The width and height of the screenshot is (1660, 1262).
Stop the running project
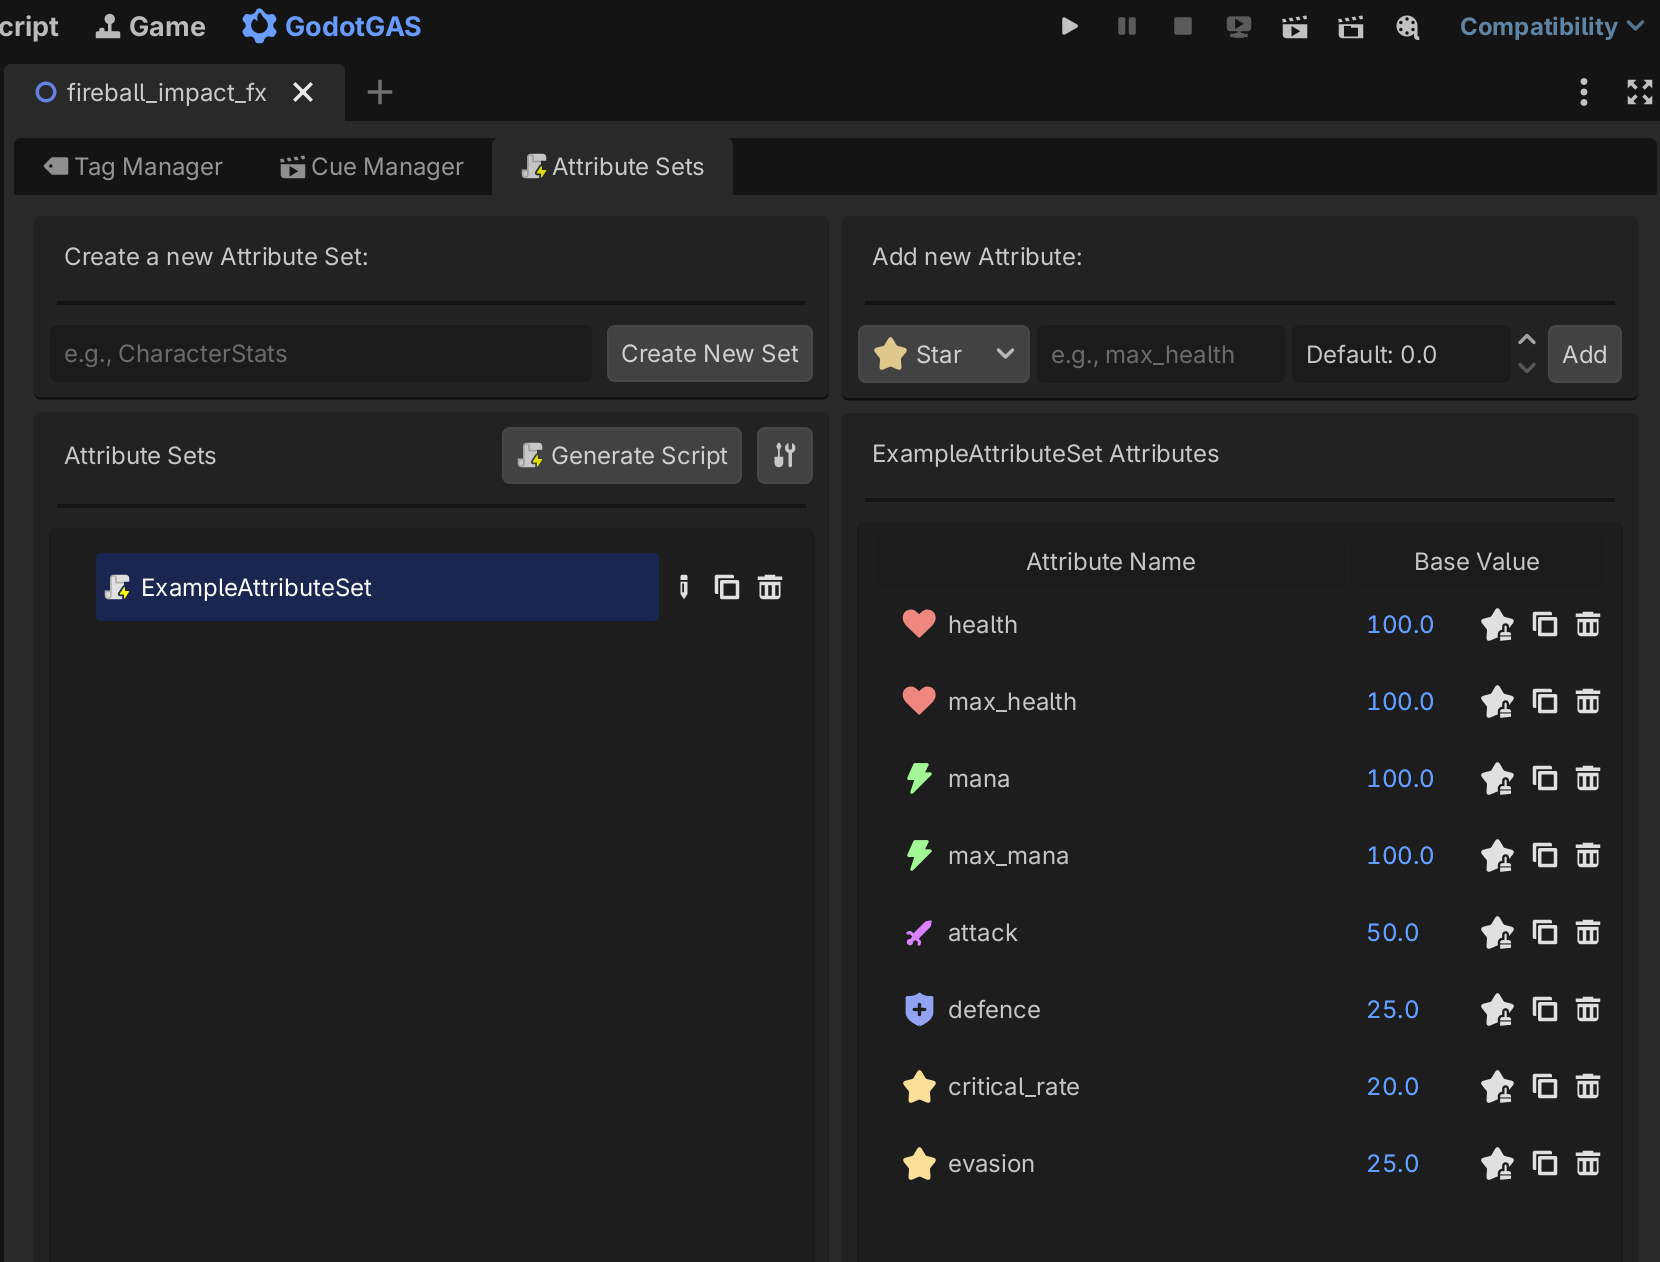pos(1182,27)
